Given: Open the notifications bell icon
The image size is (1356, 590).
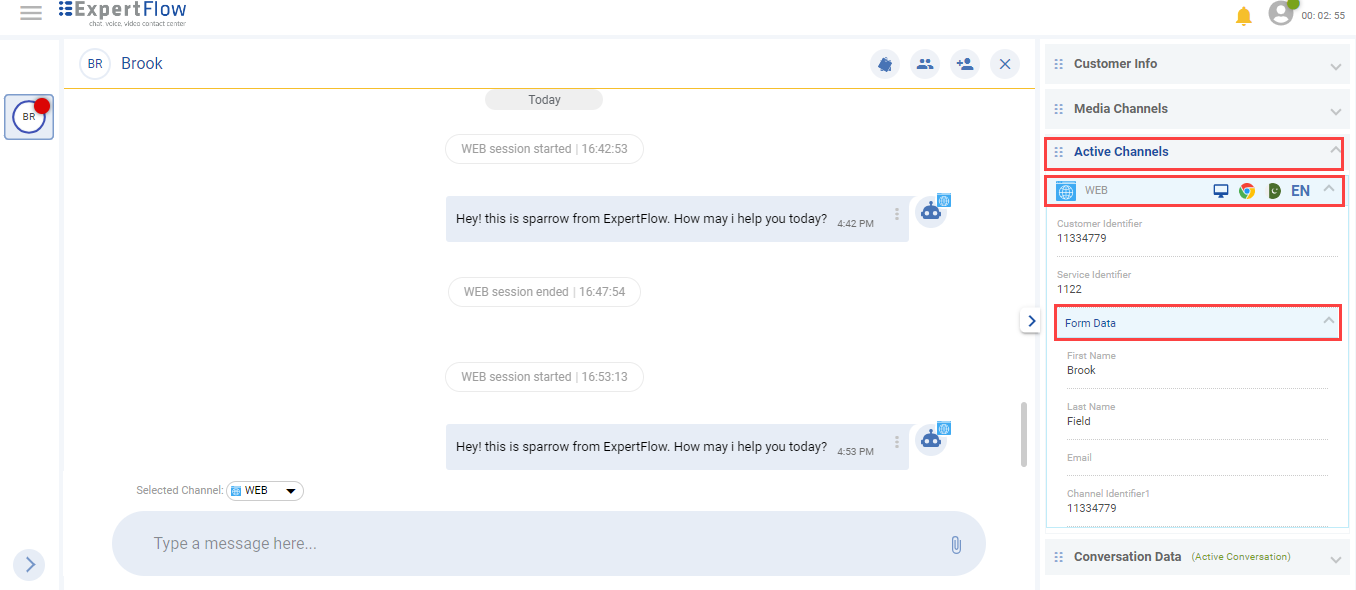Looking at the screenshot, I should (x=1243, y=16).
